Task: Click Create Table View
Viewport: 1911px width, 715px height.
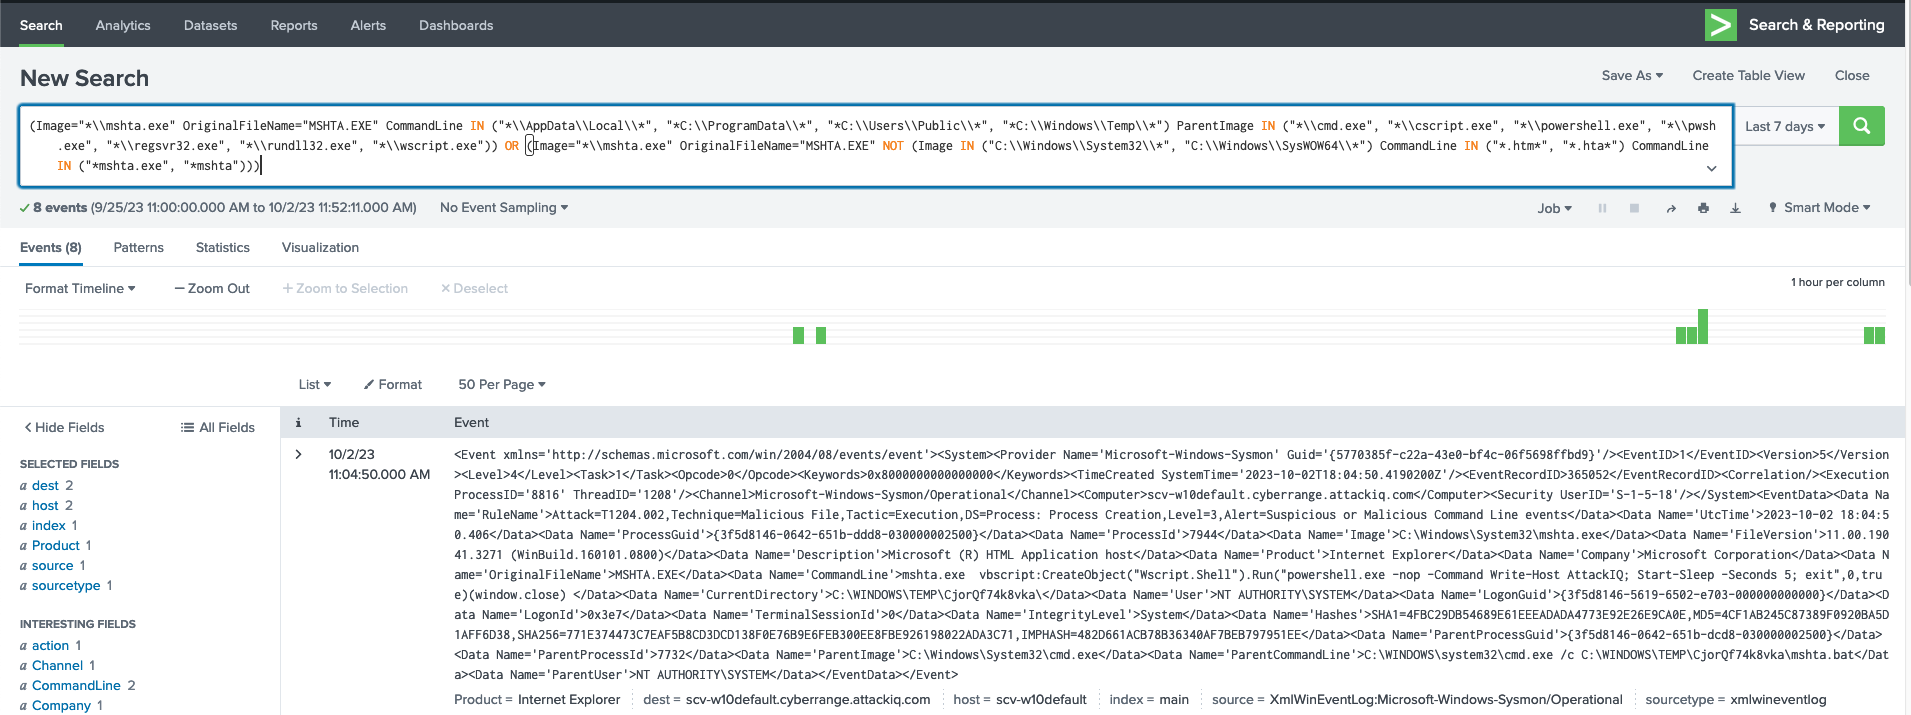Action: pos(1748,75)
